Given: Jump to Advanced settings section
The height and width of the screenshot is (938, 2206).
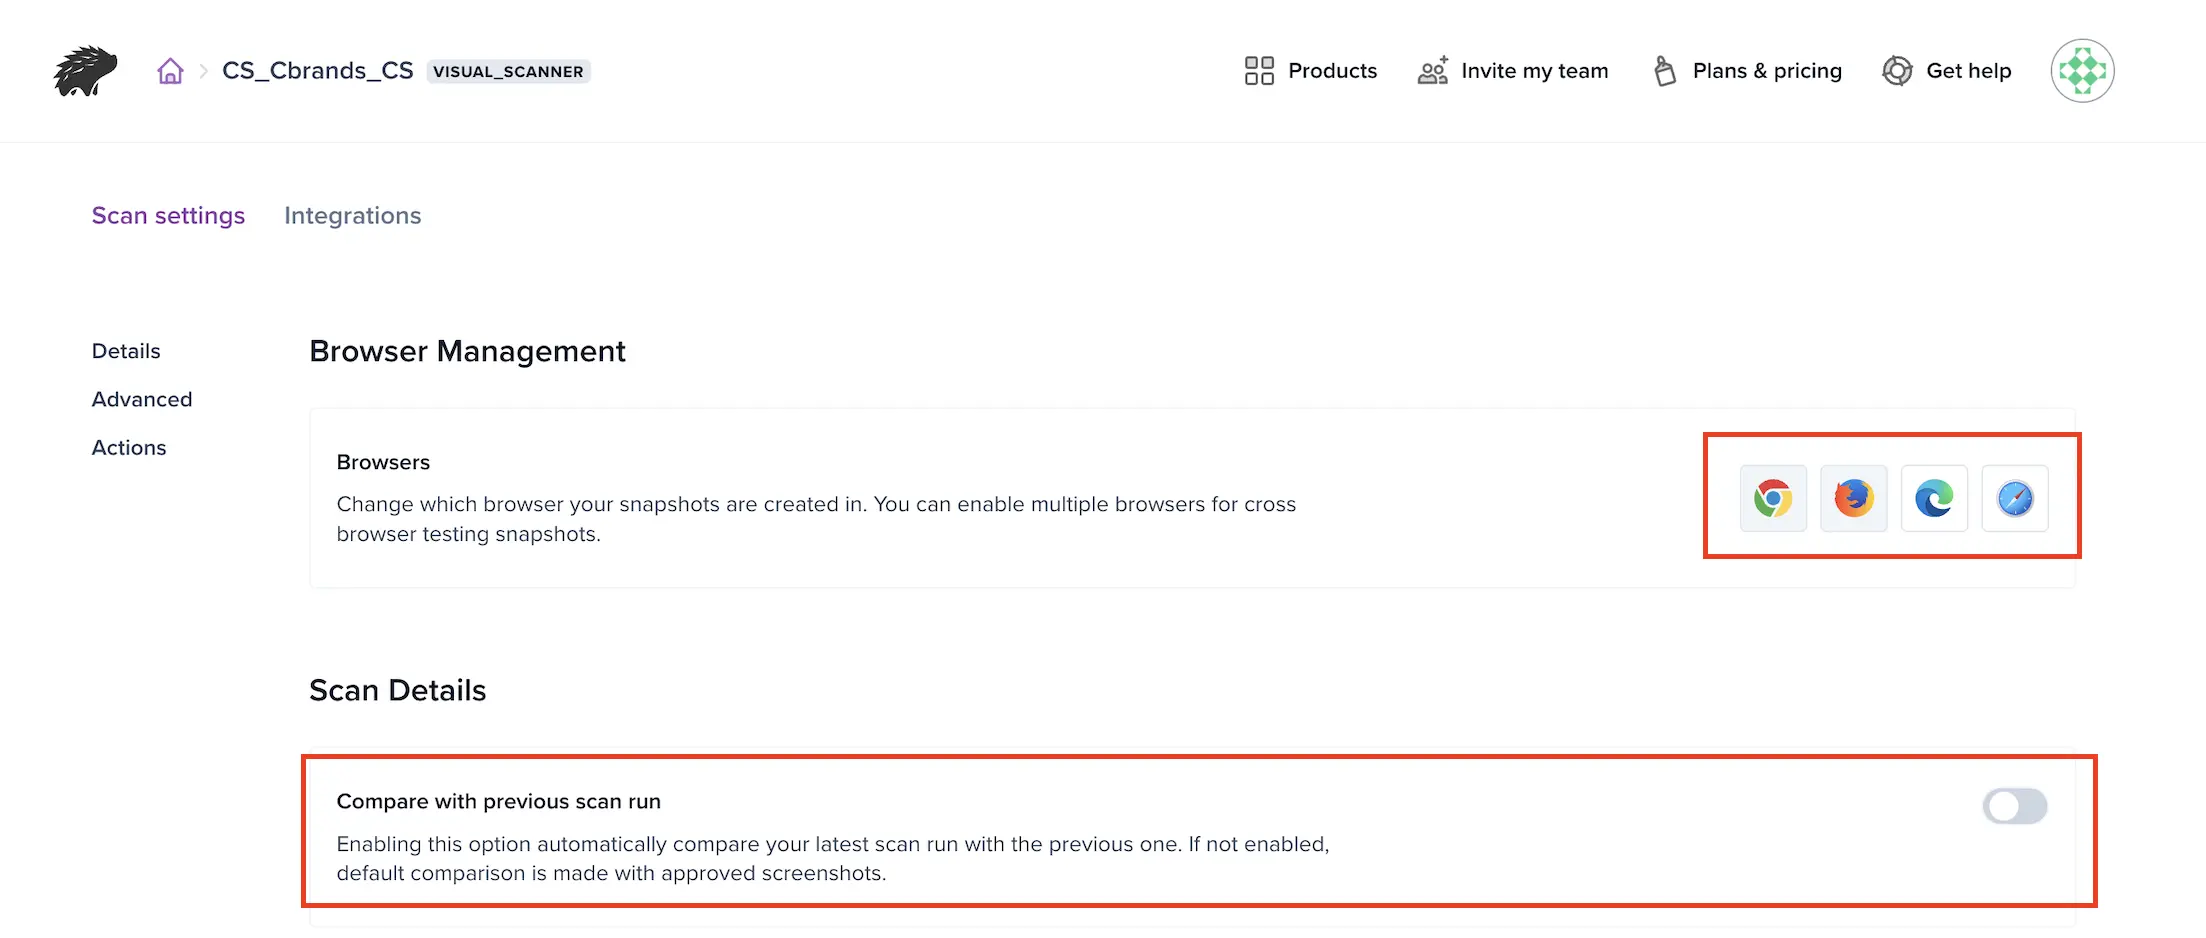Looking at the screenshot, I should (x=142, y=399).
